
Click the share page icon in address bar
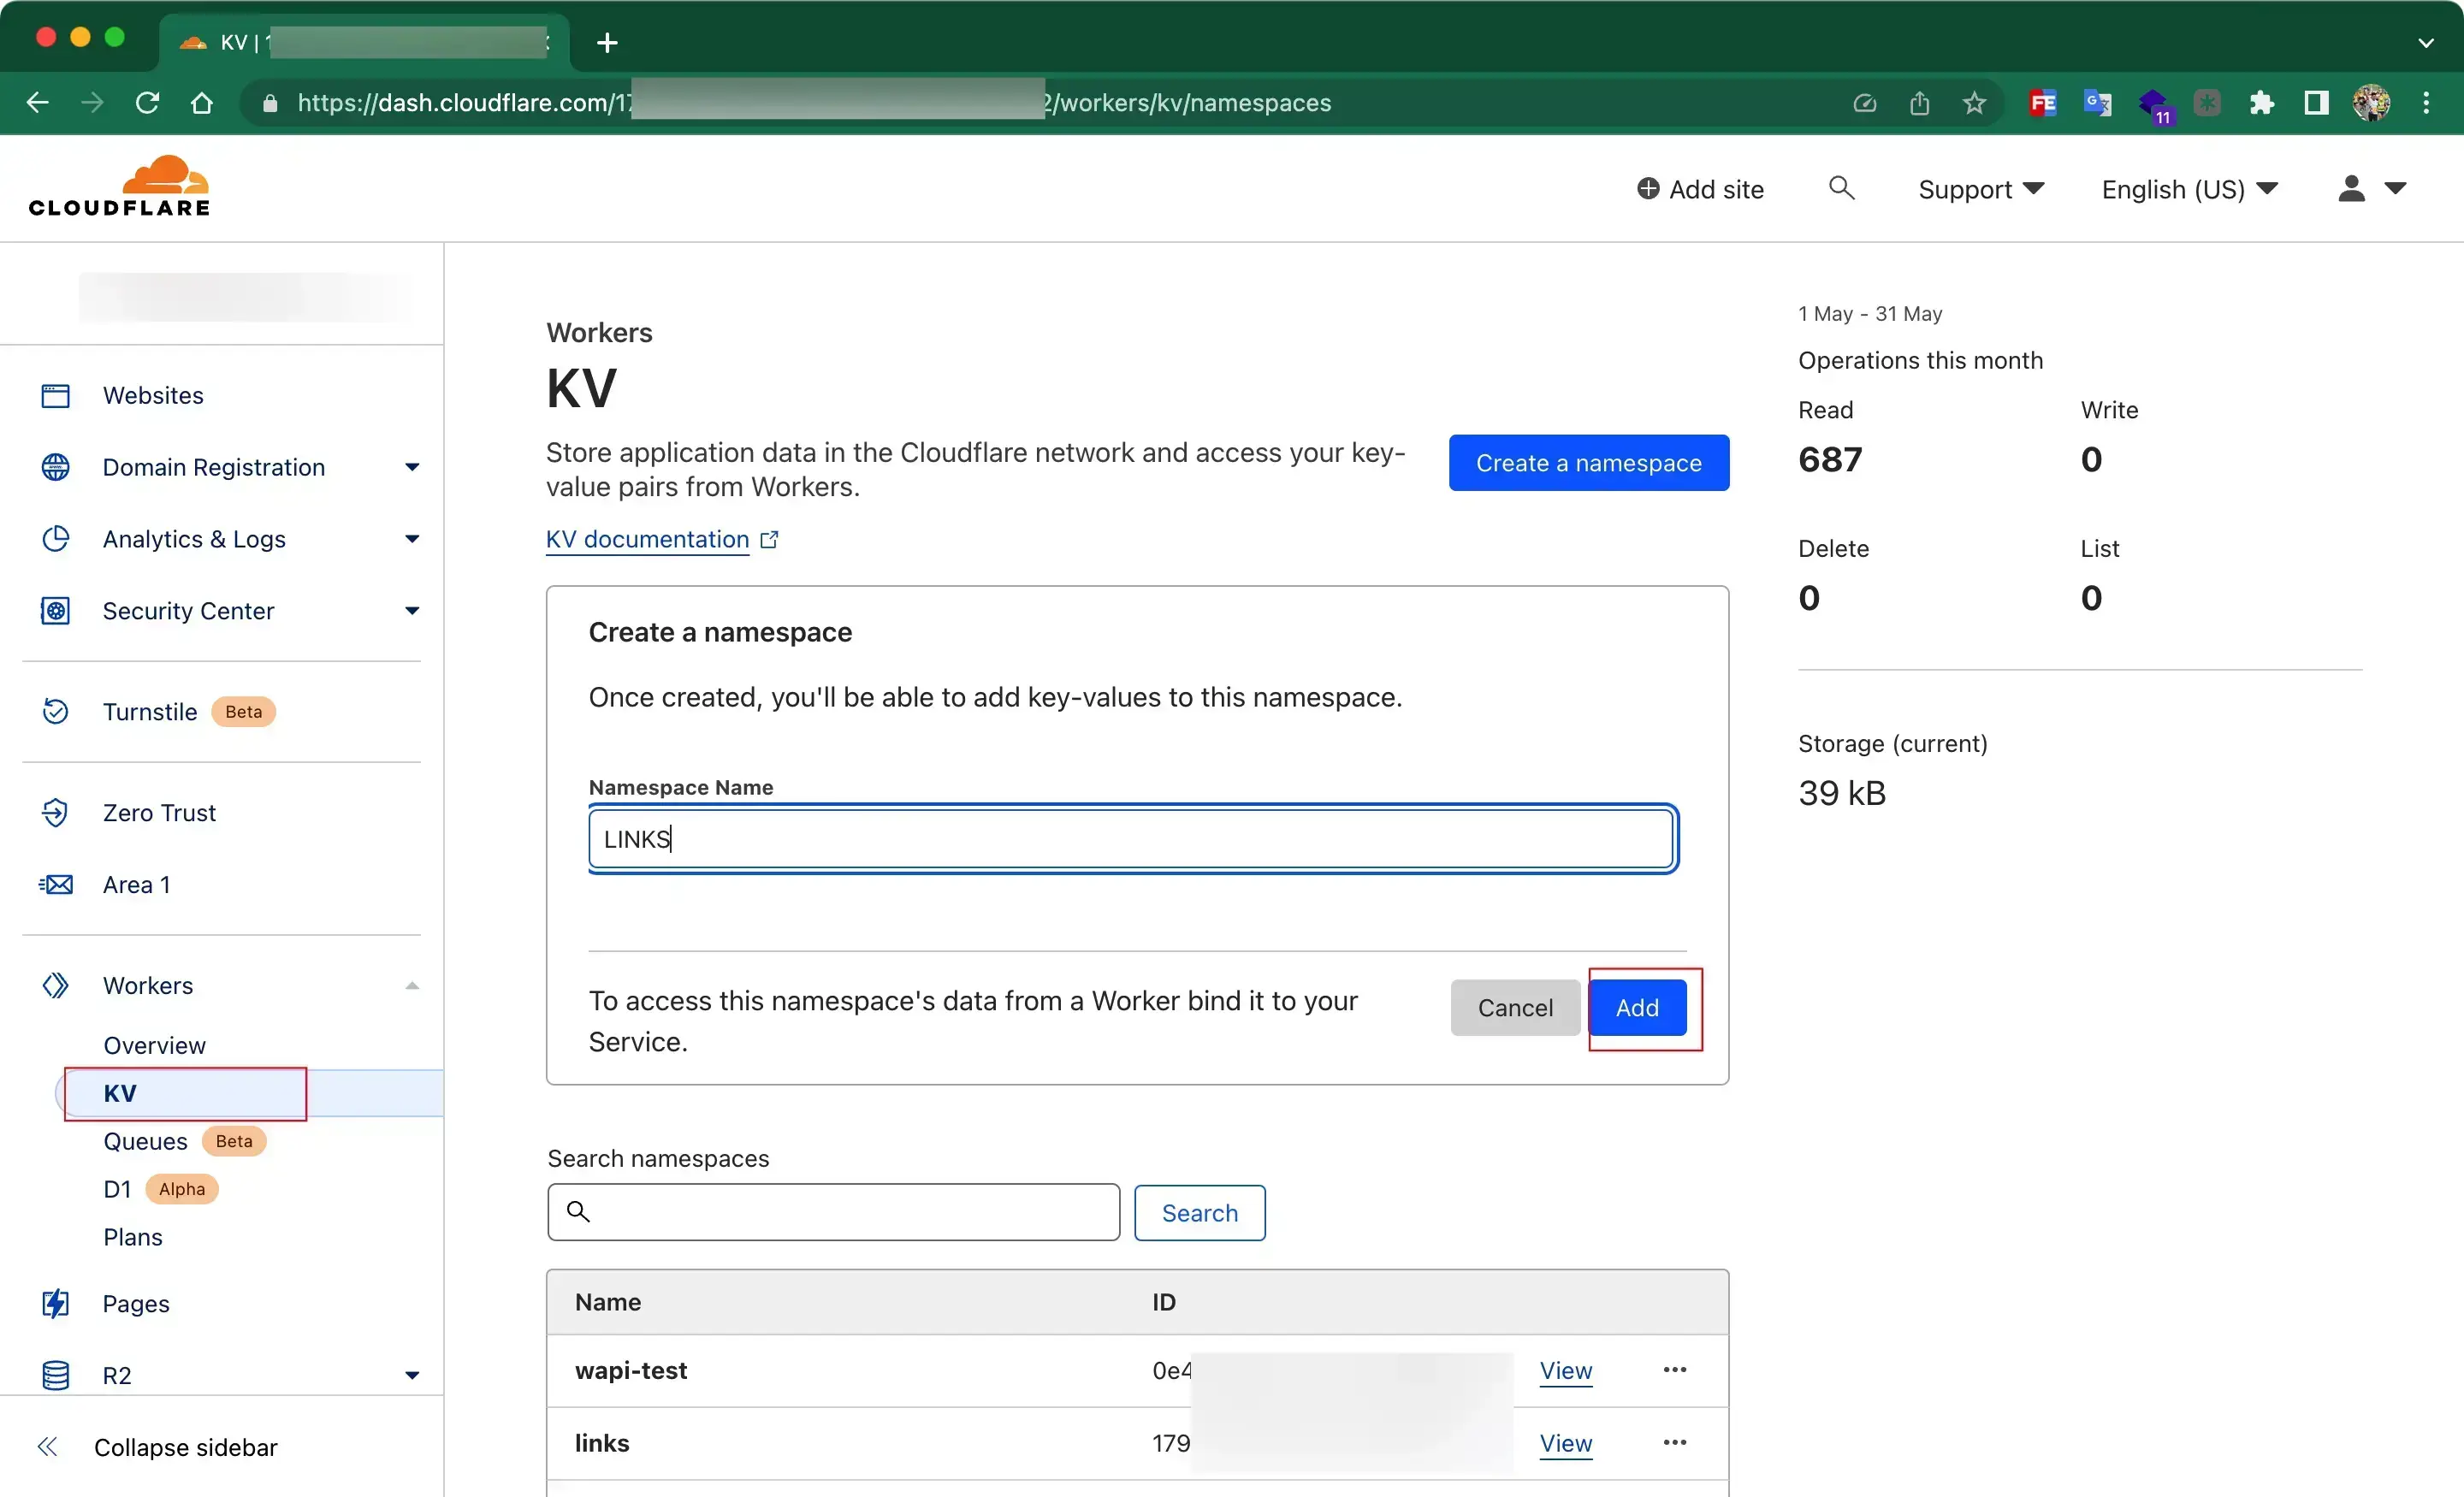1919,103
